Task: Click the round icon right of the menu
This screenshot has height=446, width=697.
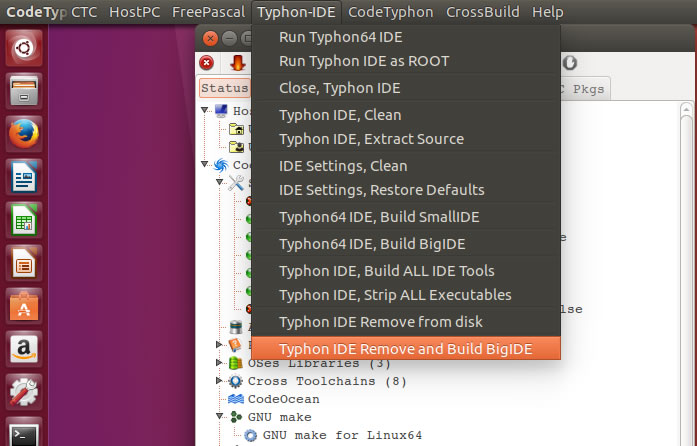Action: tap(570, 63)
